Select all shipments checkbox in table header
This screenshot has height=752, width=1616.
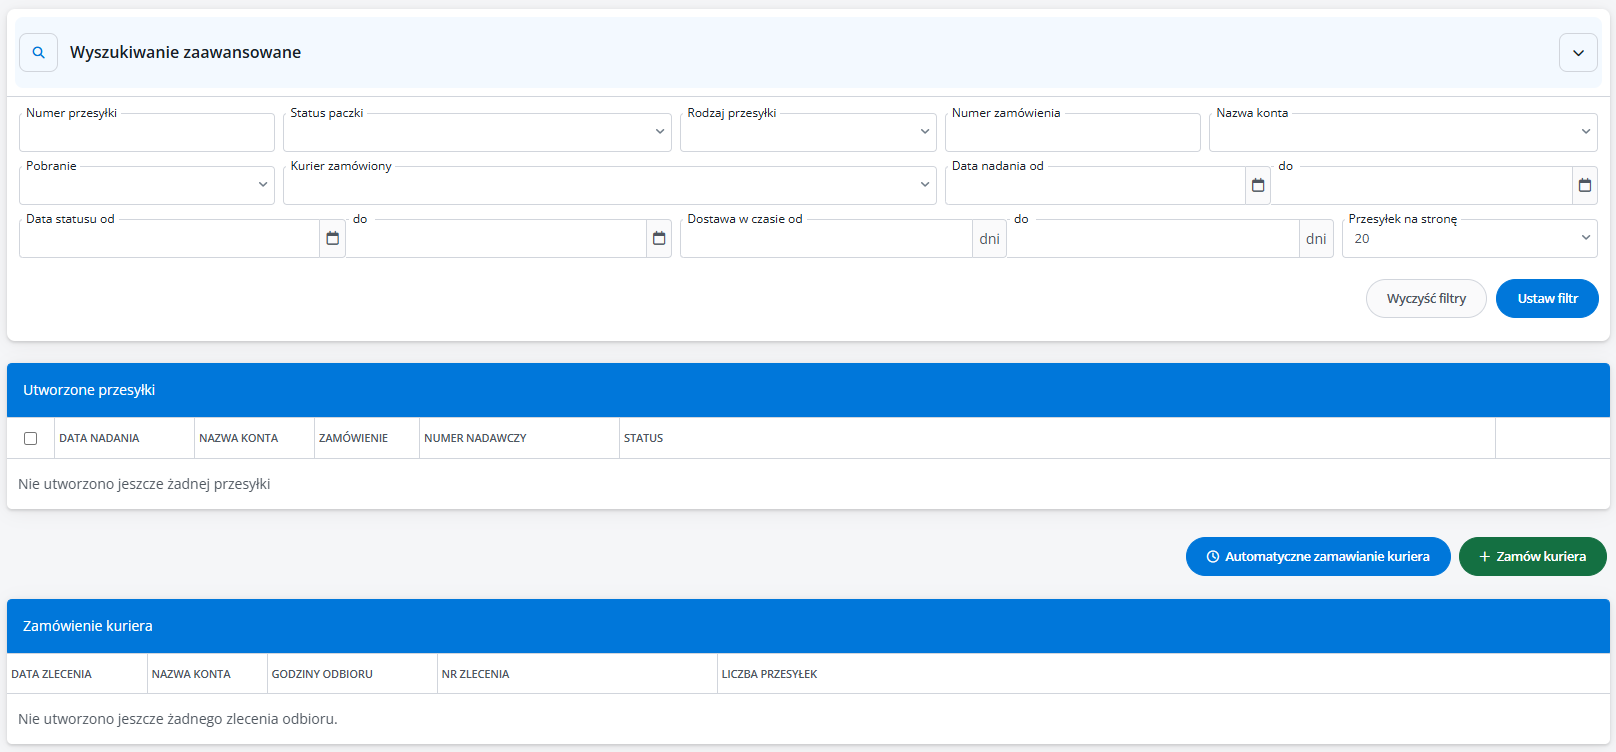(31, 438)
